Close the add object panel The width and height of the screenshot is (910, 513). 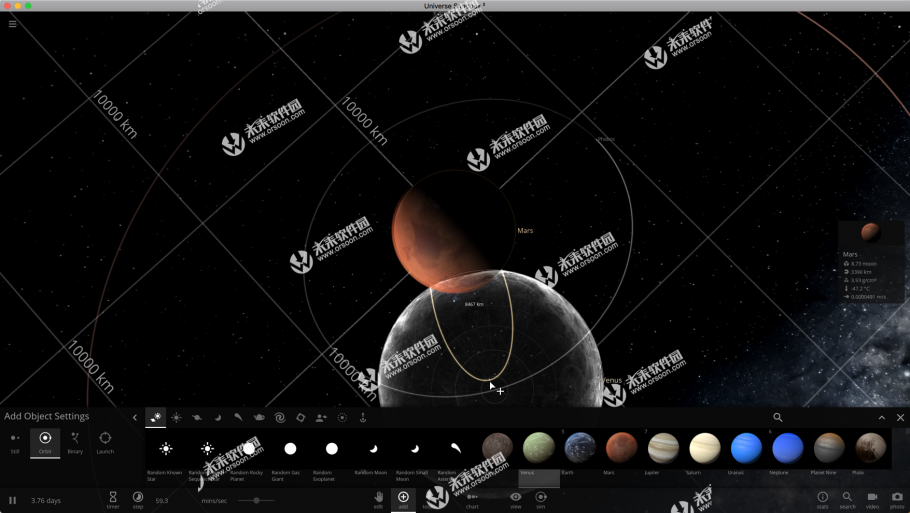tap(900, 417)
